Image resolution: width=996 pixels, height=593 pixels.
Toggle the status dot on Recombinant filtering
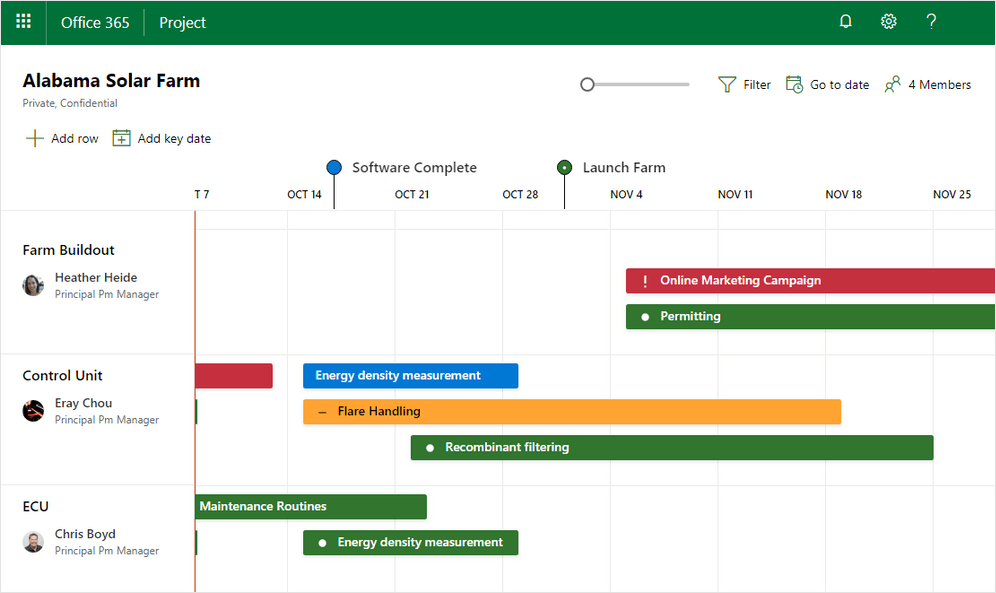[x=429, y=447]
